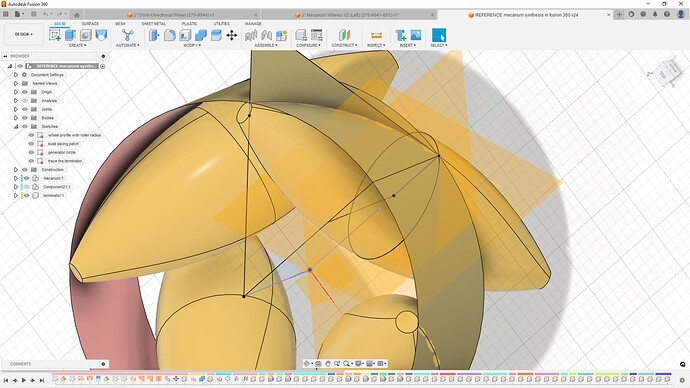Viewport: 690px width, 388px height.
Task: Click the timeline Play button
Action: [x=24, y=380]
